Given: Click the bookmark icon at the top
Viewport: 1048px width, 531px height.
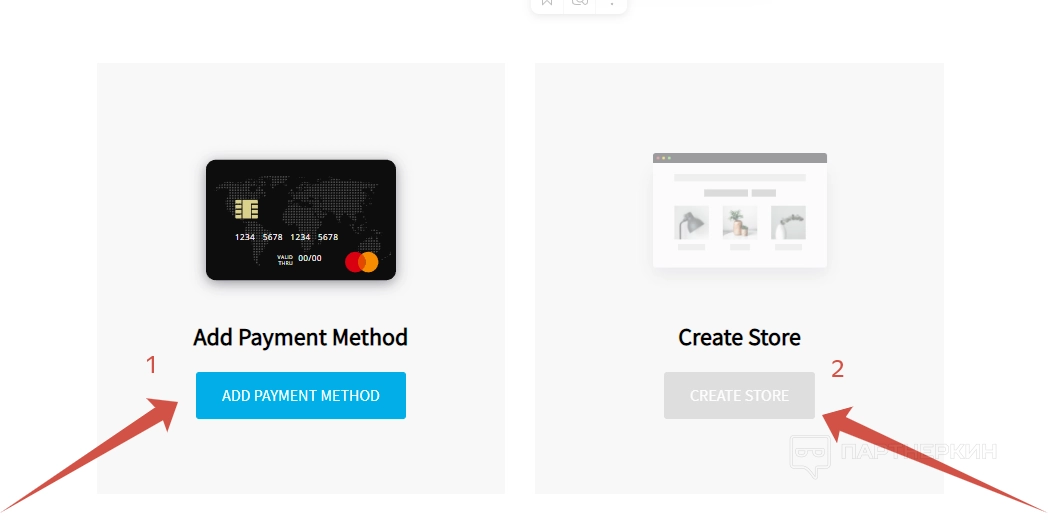Looking at the screenshot, I should click(547, 3).
